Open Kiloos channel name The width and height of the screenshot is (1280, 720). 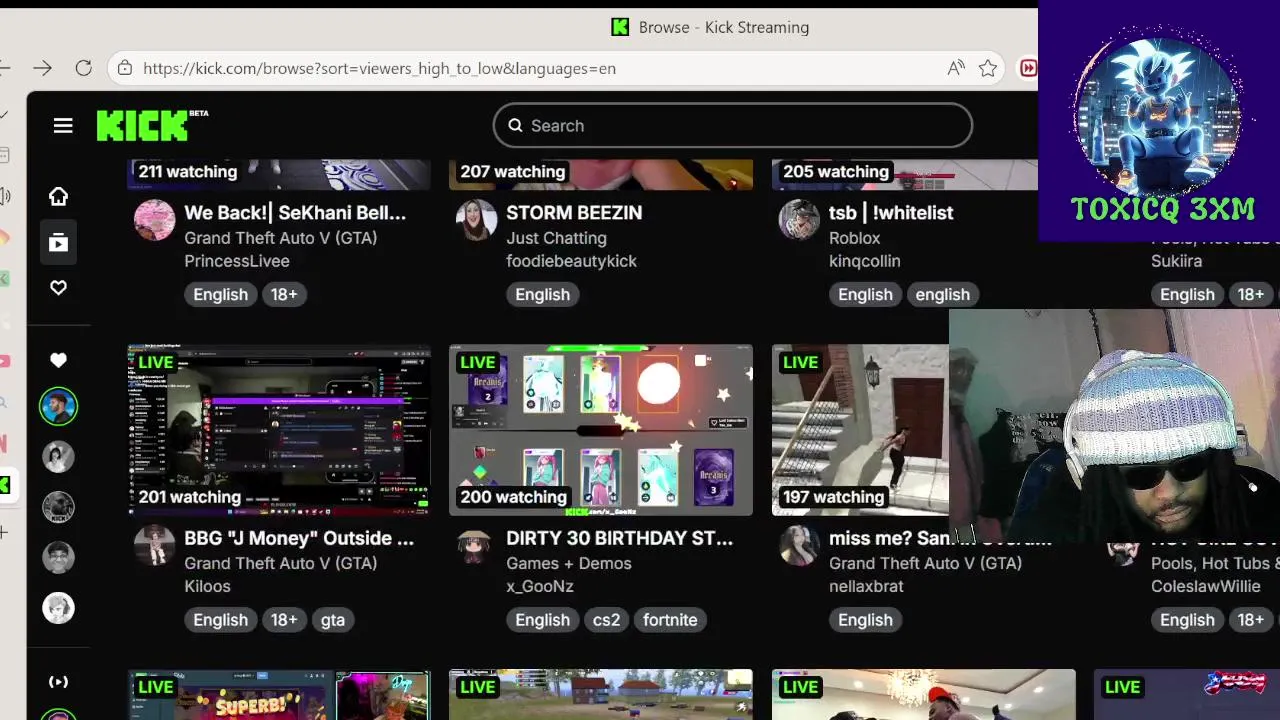tap(207, 586)
